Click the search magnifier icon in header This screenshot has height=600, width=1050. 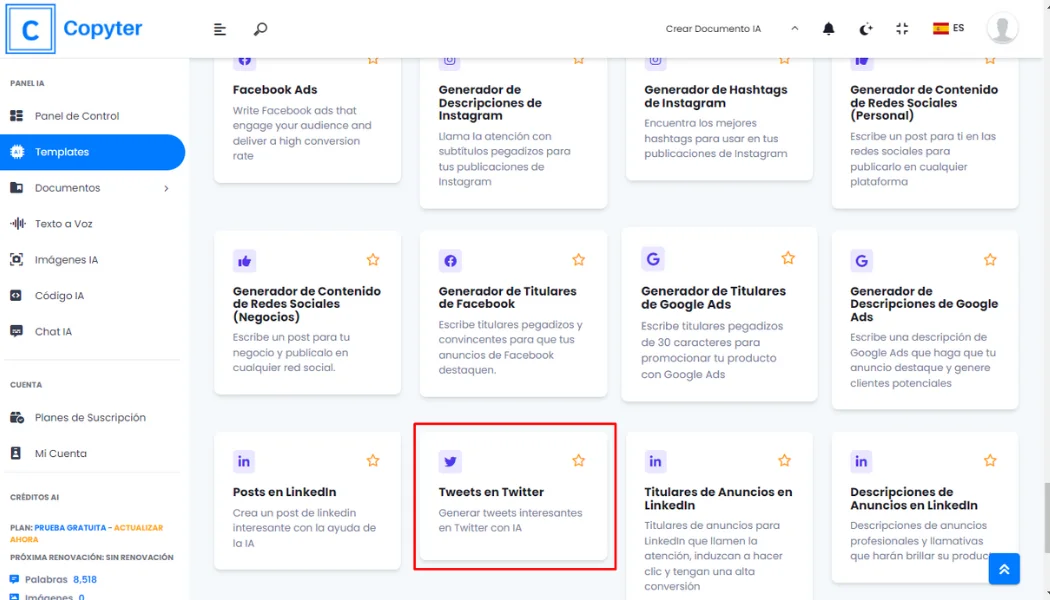tap(260, 29)
